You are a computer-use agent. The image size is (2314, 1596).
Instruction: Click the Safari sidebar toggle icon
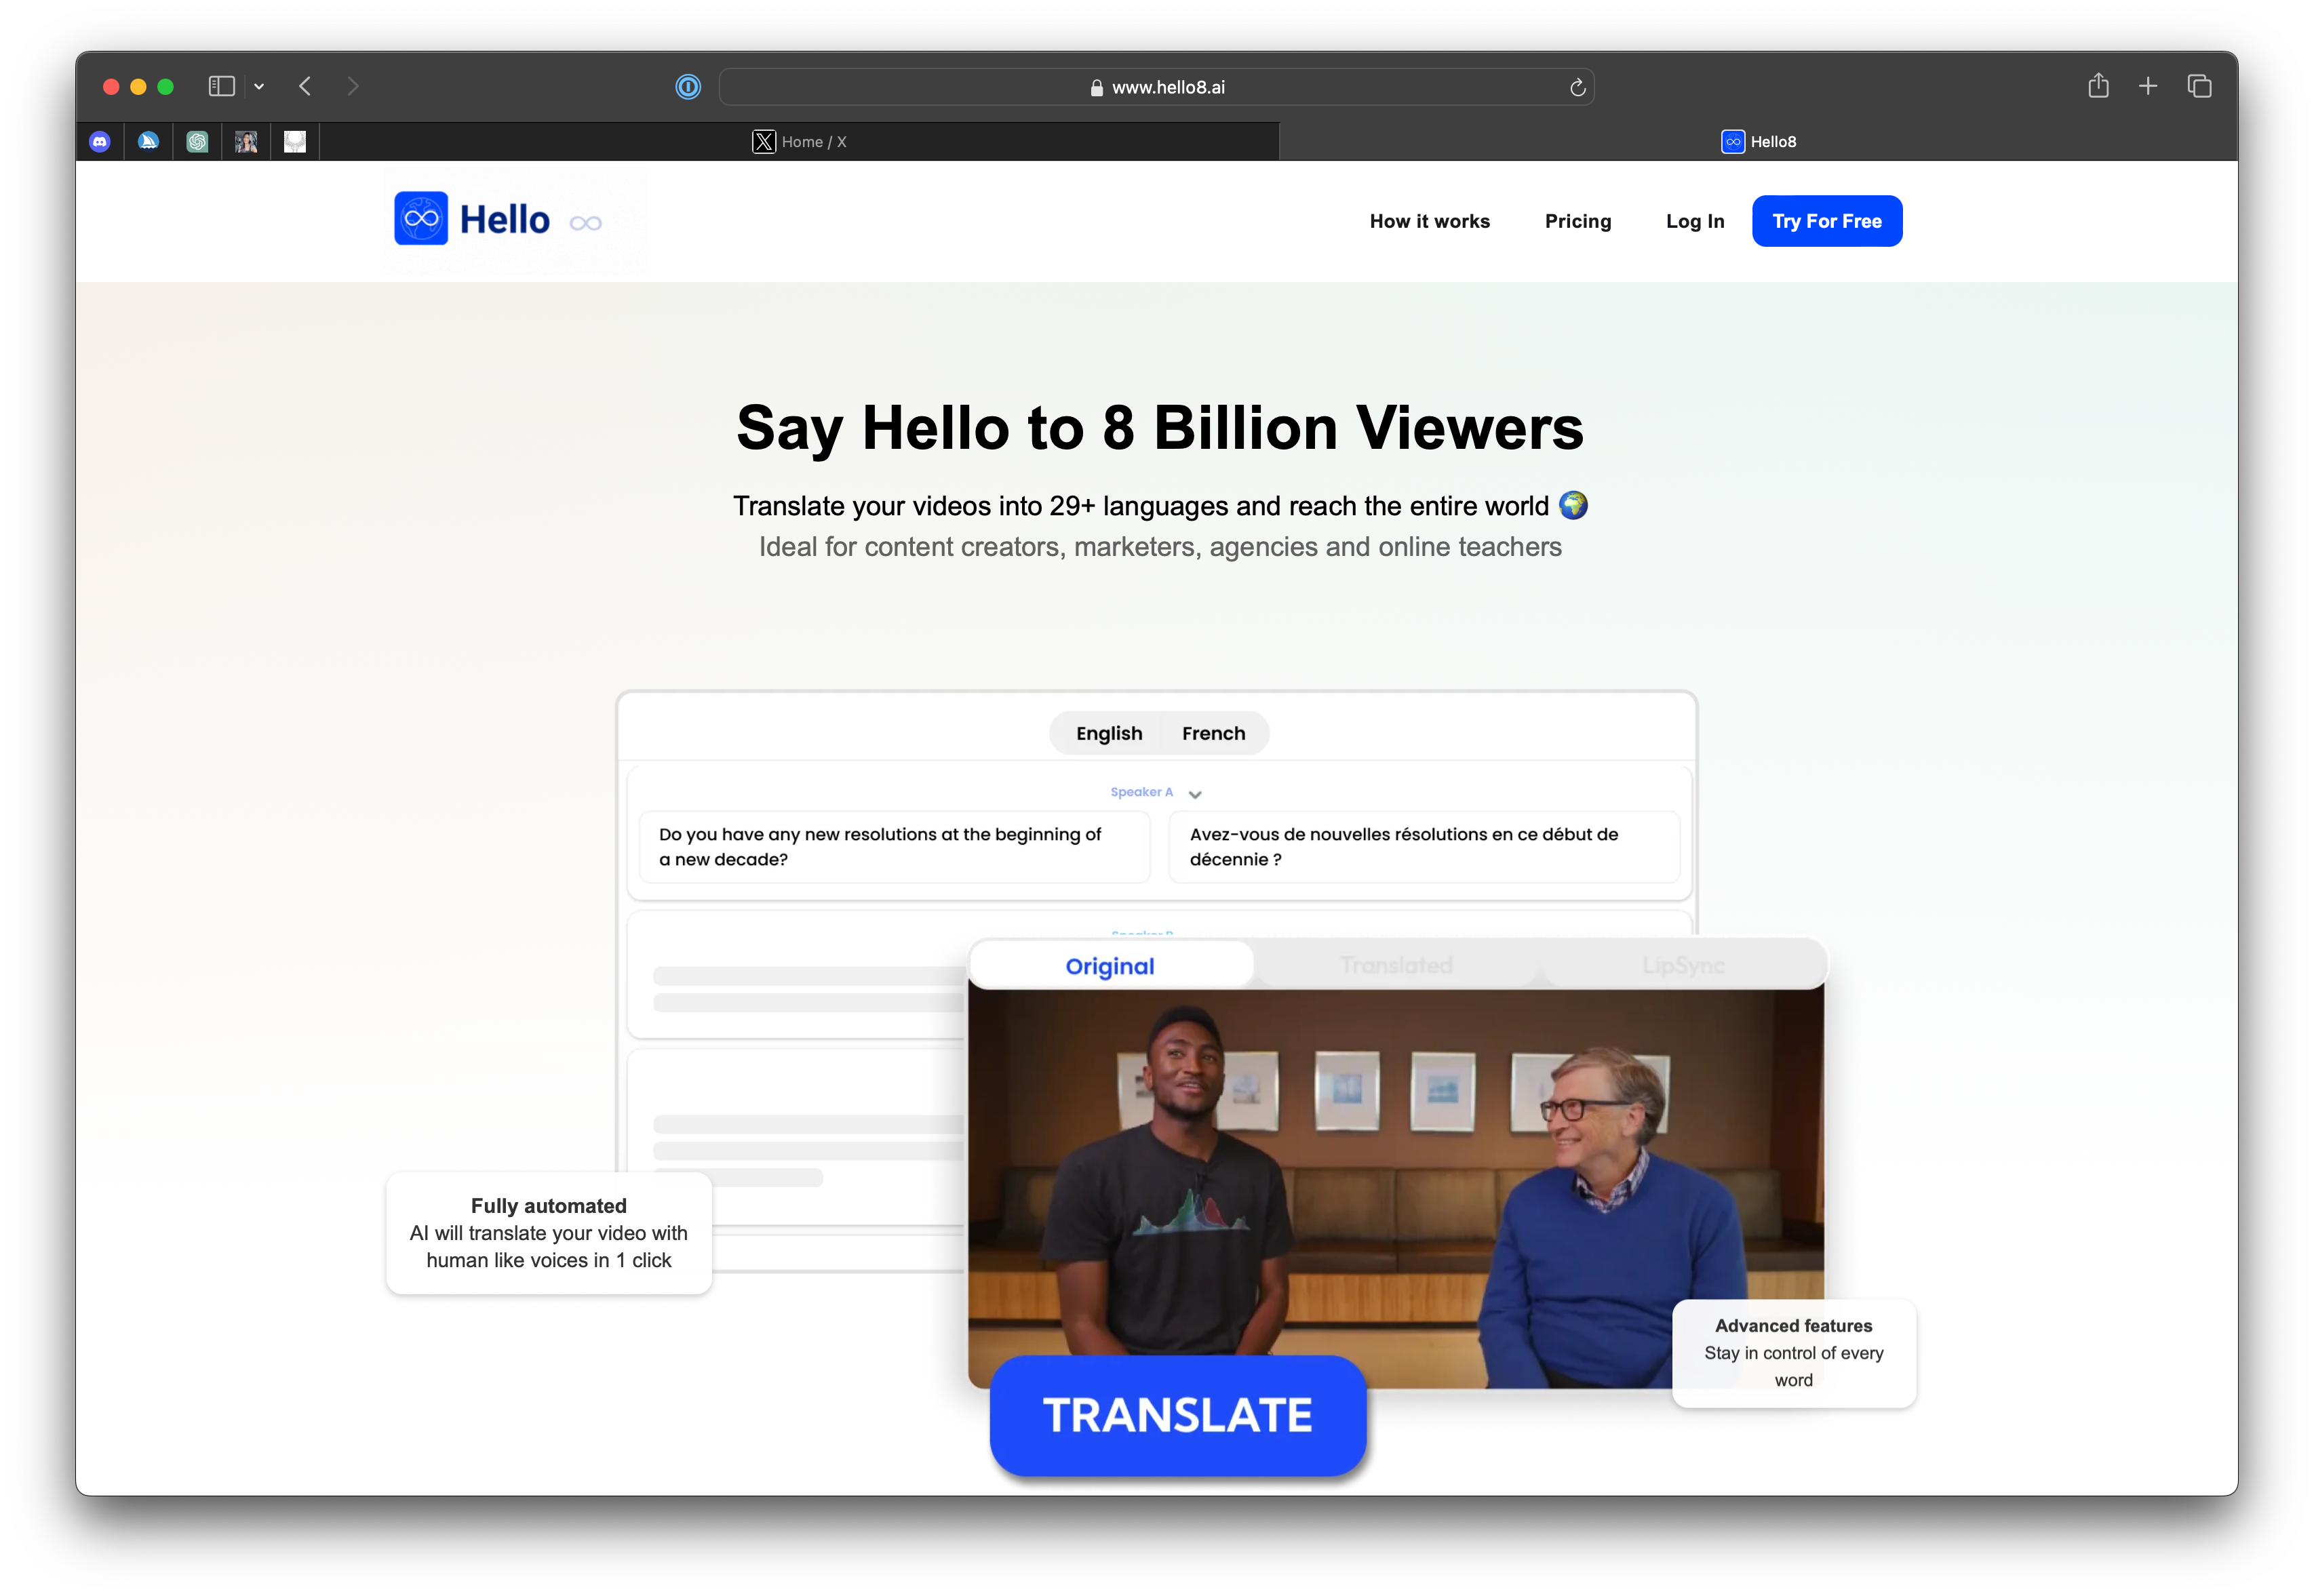[221, 87]
